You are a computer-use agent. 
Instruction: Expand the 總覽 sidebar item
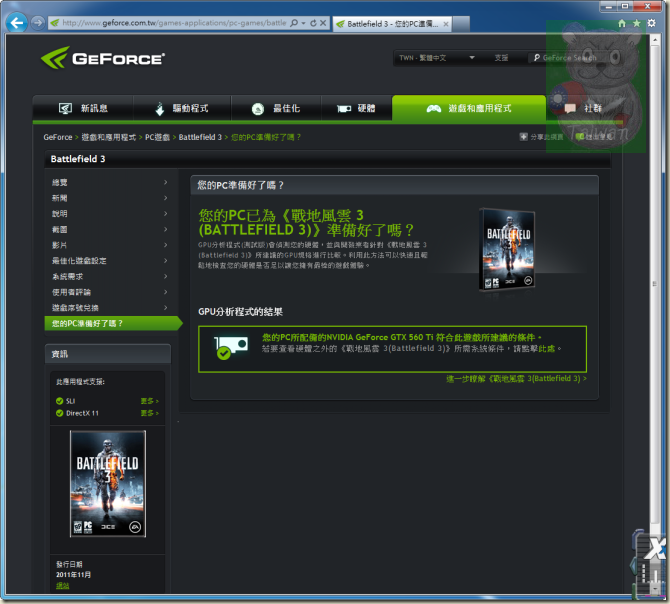coord(110,182)
